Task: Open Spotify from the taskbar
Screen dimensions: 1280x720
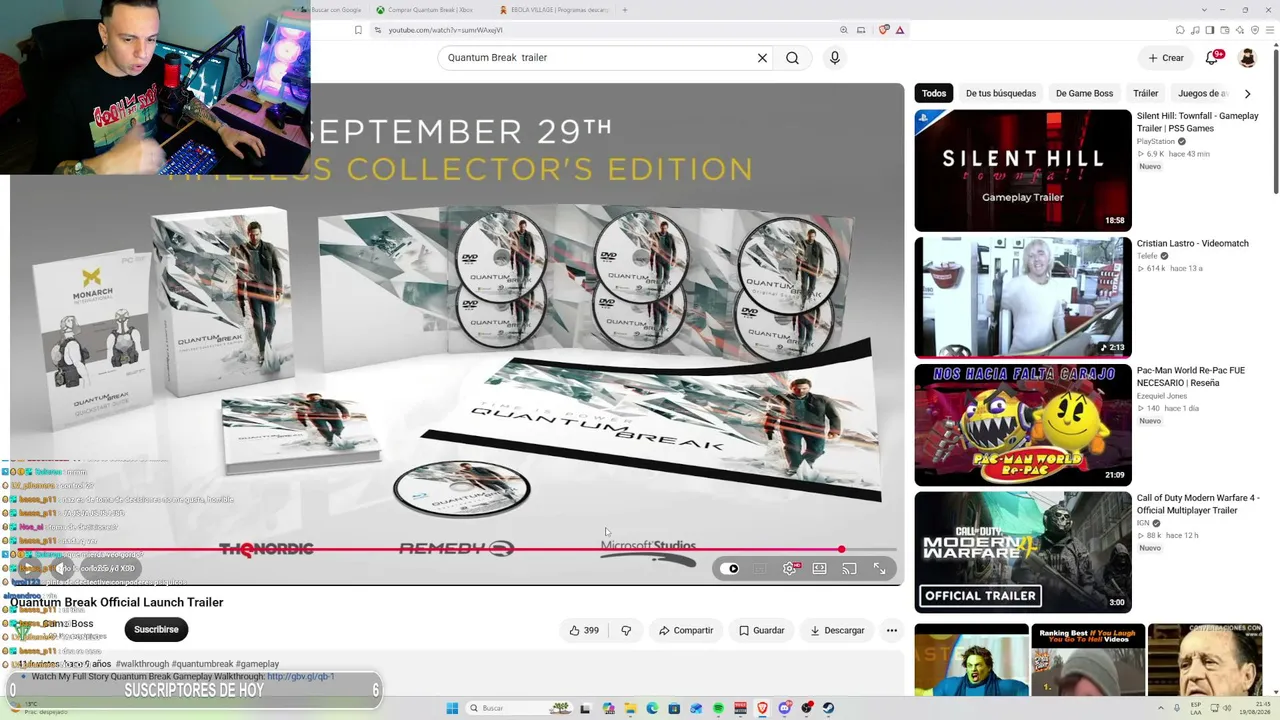Action: pos(718,708)
